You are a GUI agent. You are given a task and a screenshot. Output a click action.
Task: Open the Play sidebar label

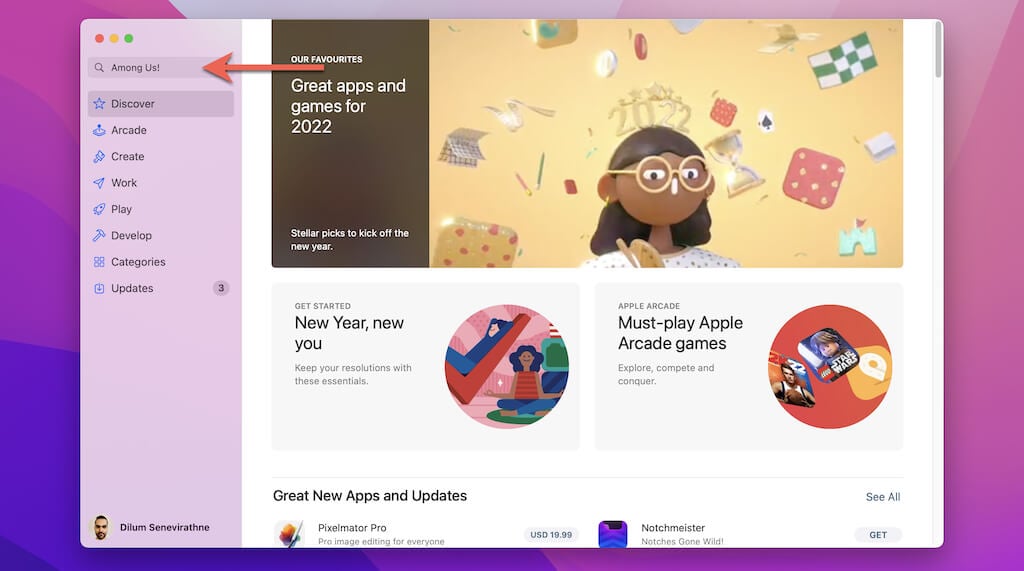click(x=121, y=209)
